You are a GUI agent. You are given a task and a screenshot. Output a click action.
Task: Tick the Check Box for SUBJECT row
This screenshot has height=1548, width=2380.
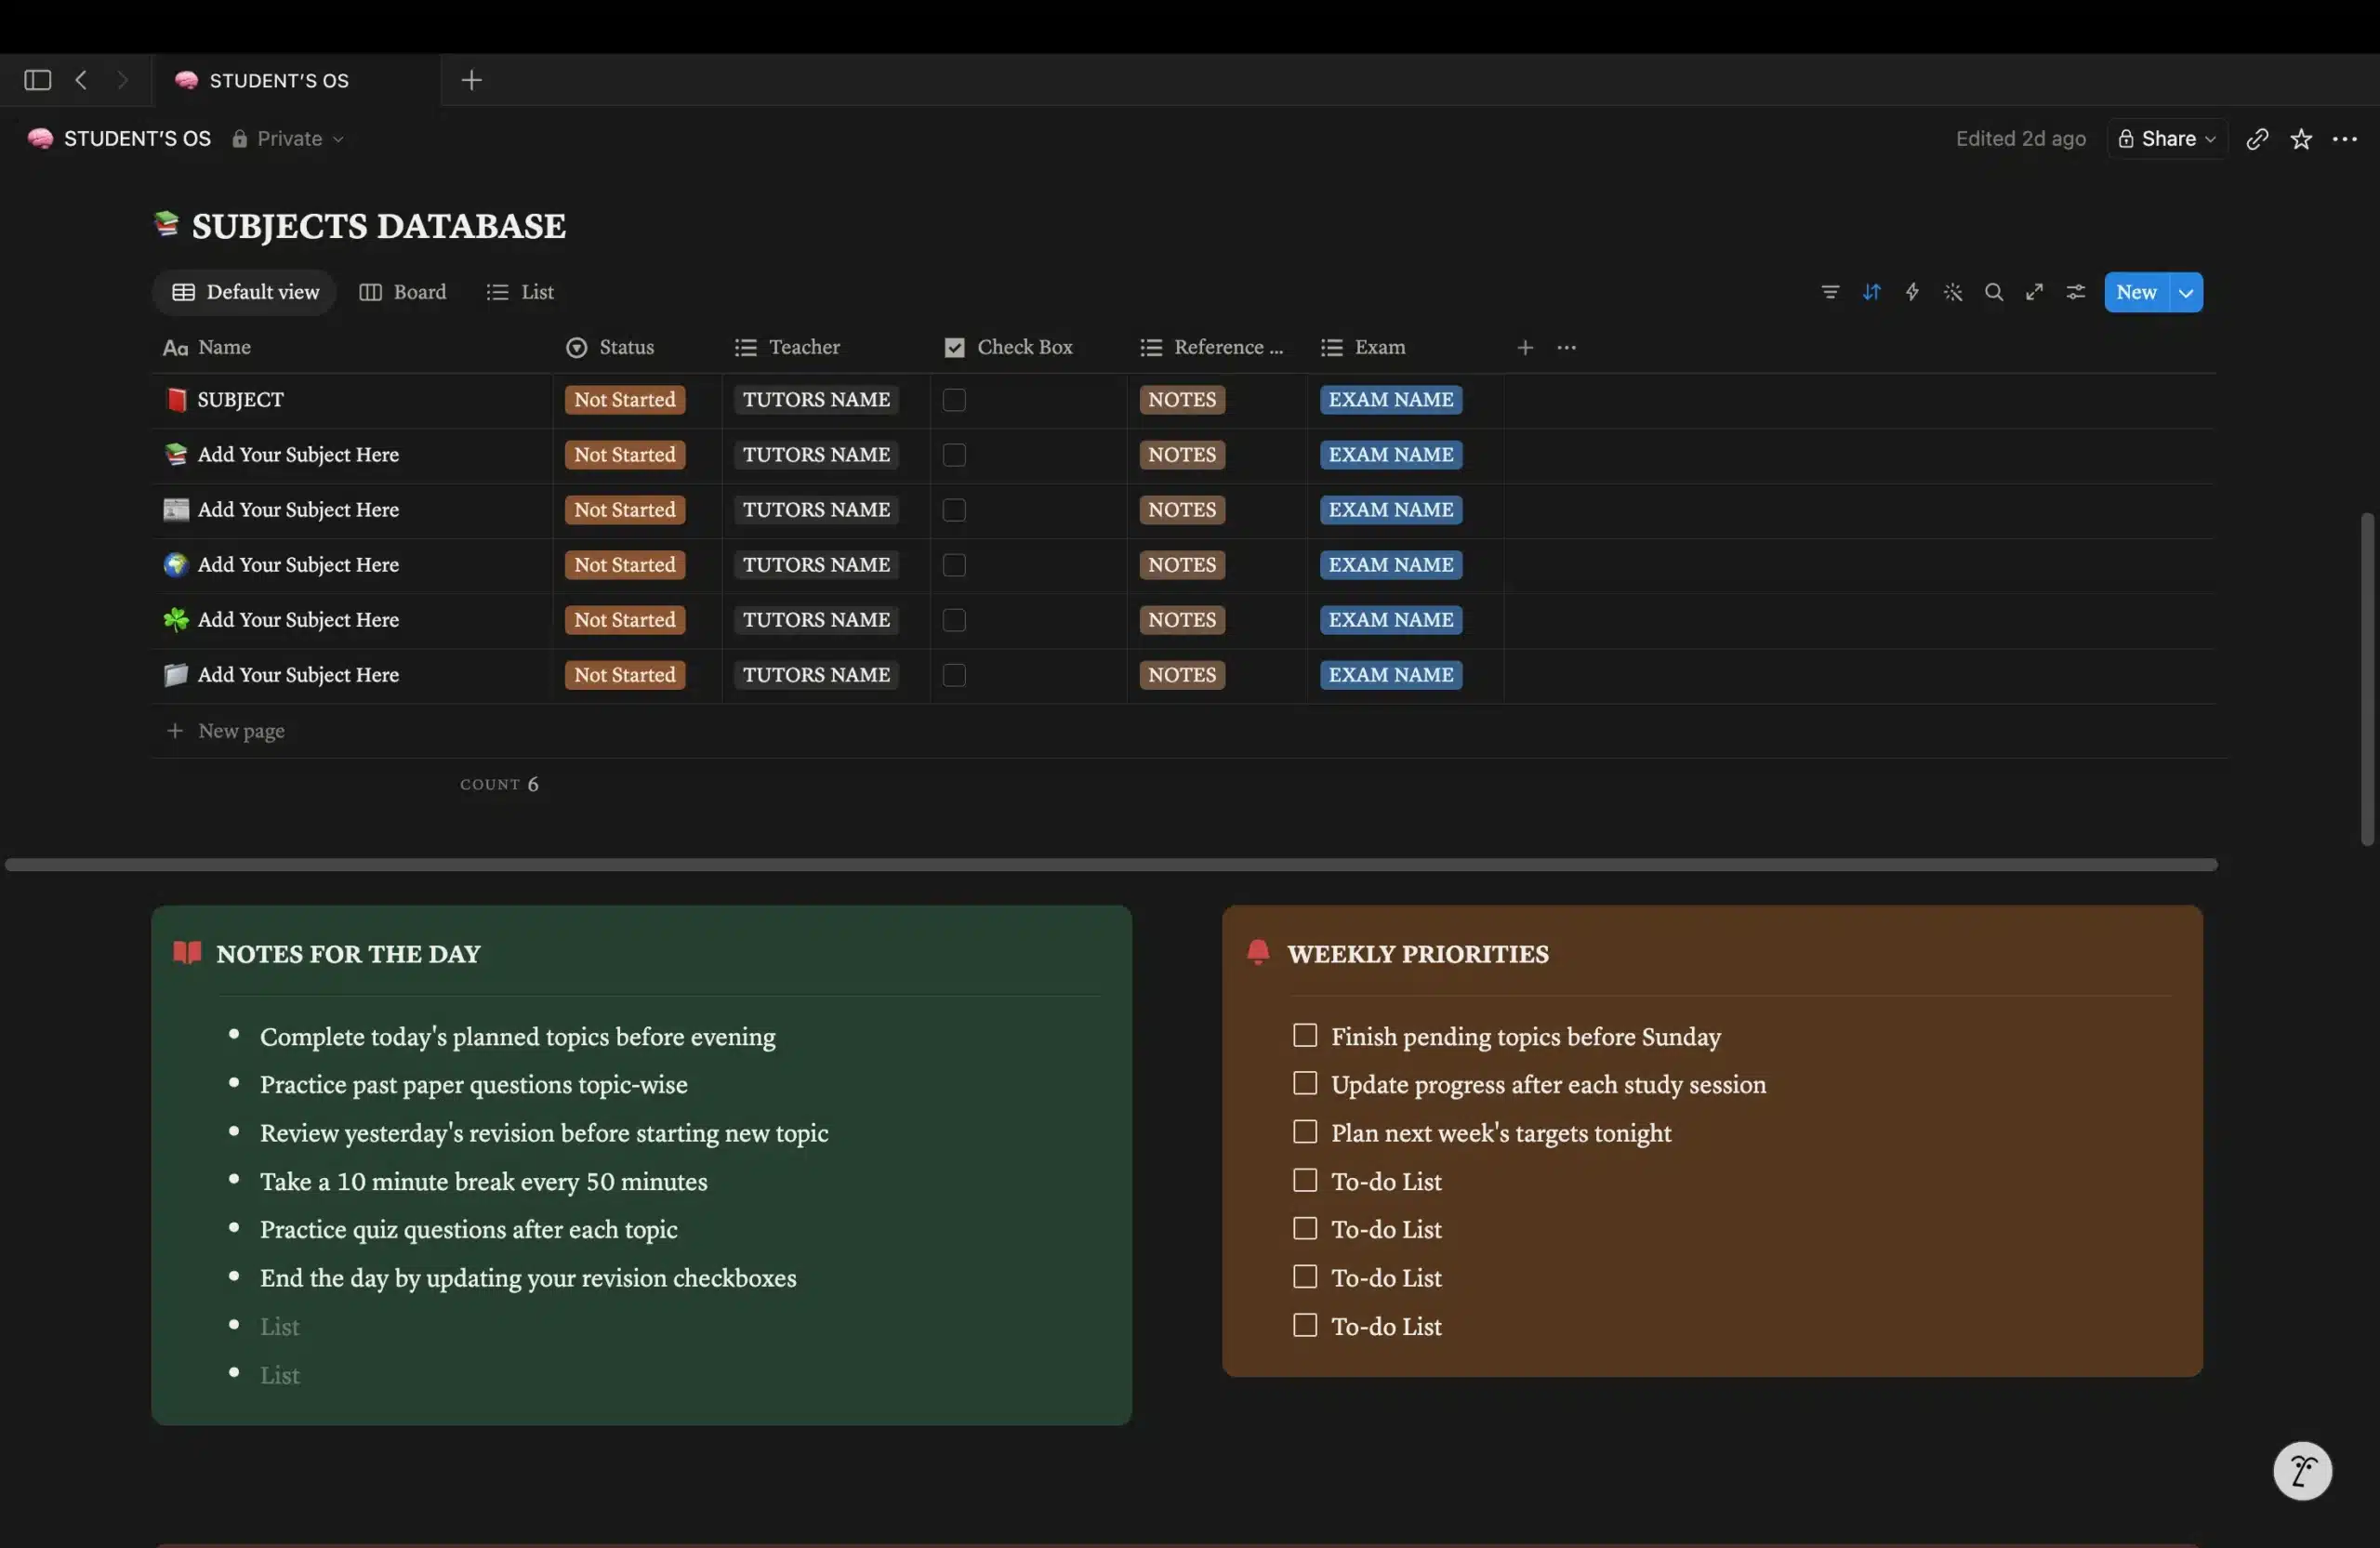(x=954, y=400)
